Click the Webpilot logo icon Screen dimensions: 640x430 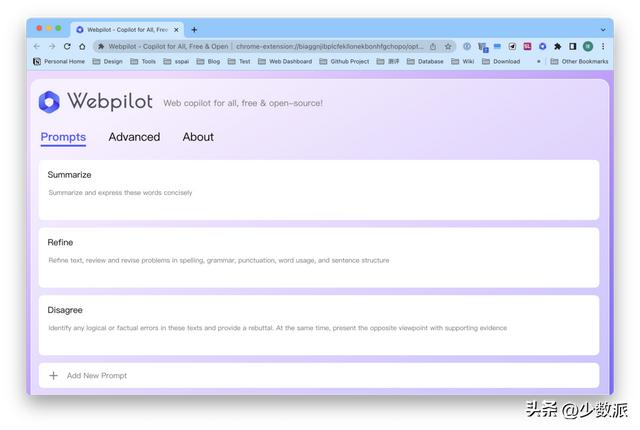point(49,102)
